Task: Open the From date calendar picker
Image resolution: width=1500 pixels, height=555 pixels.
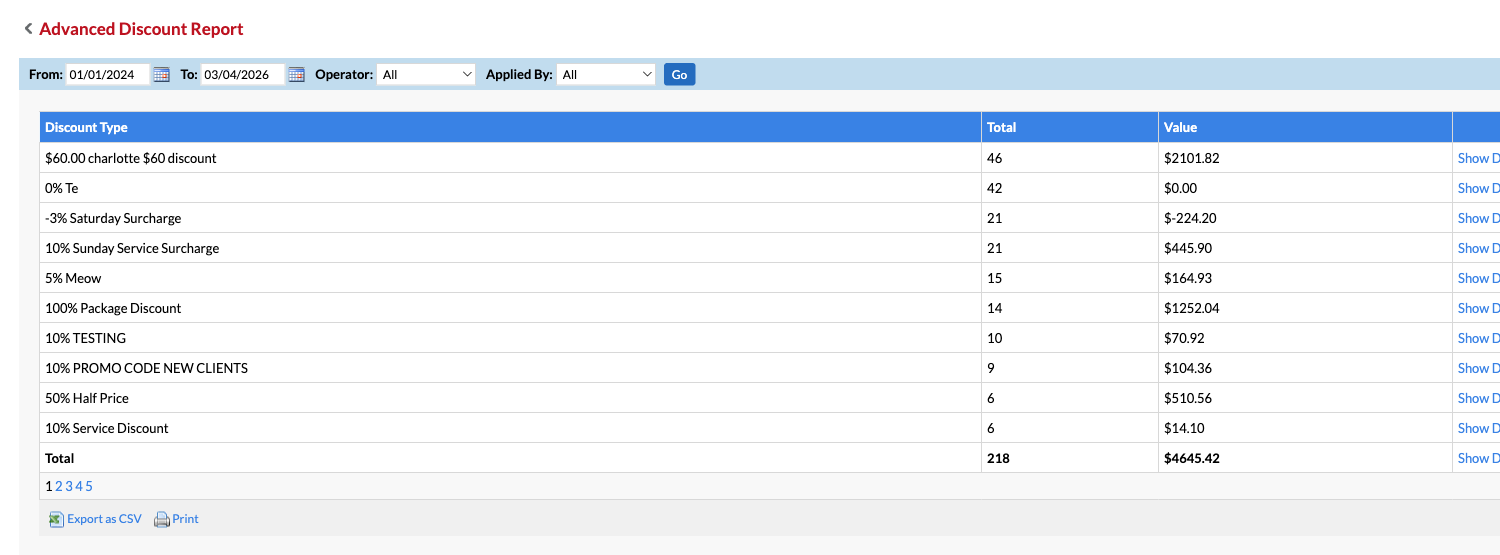Action: (x=161, y=75)
